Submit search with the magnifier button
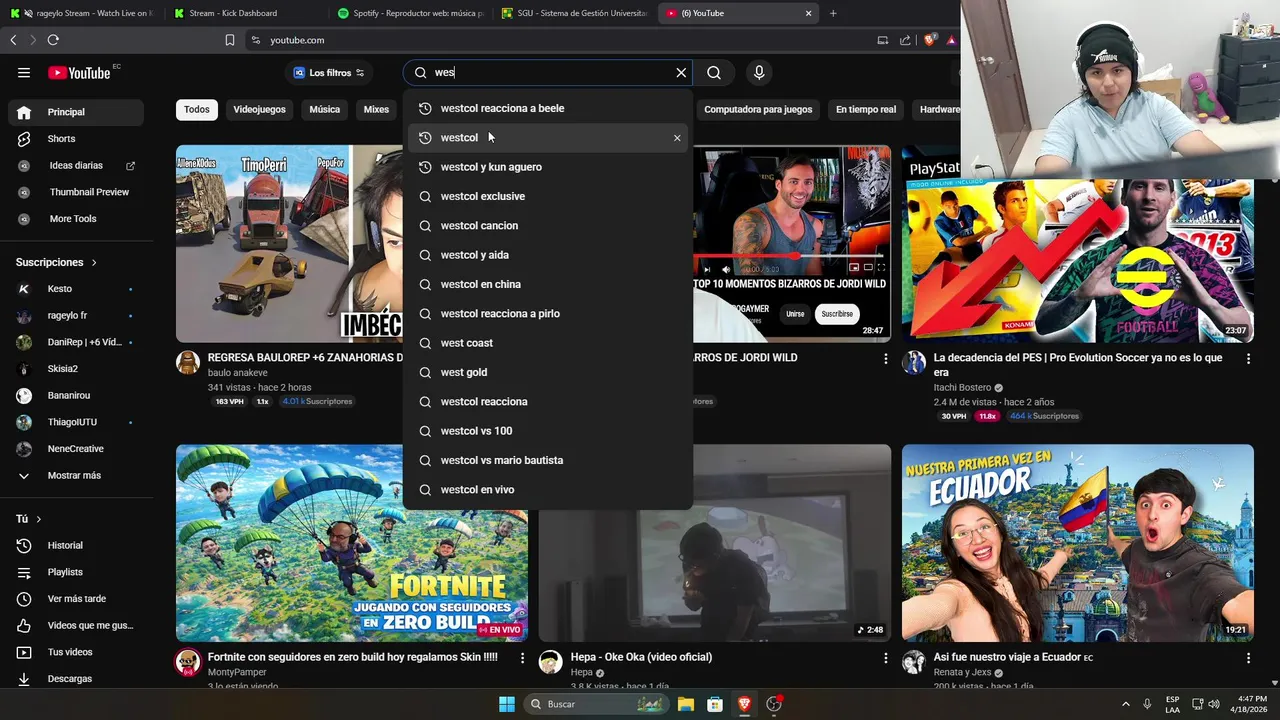Viewport: 1280px width, 720px height. (714, 72)
